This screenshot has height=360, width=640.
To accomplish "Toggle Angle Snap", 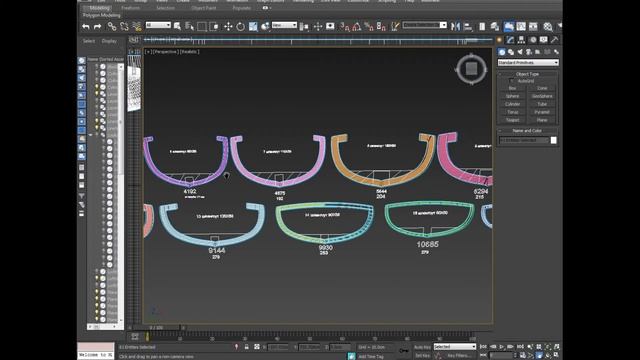I will click(x=357, y=27).
